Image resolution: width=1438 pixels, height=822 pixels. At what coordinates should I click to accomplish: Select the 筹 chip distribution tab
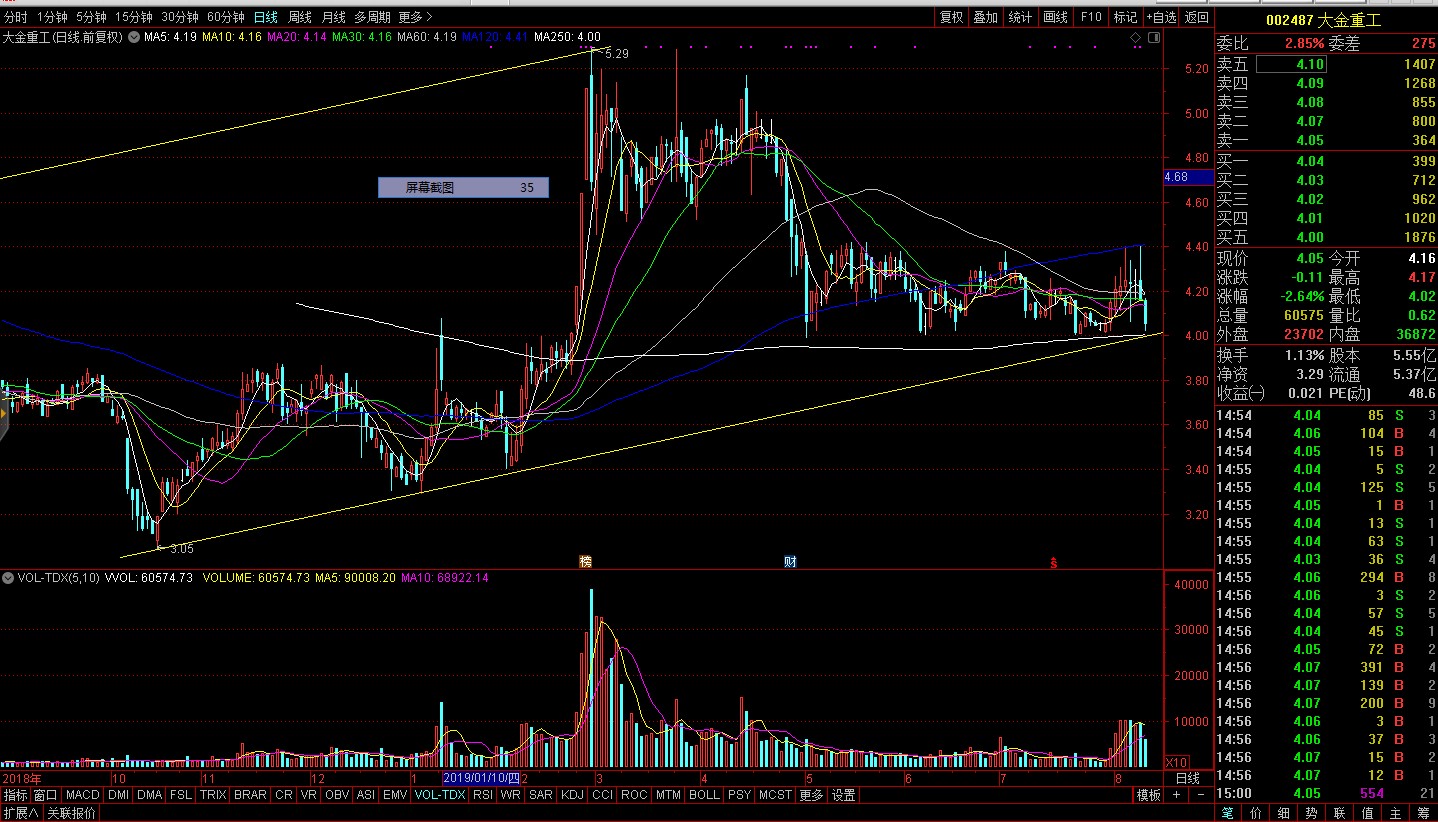pos(1423,813)
